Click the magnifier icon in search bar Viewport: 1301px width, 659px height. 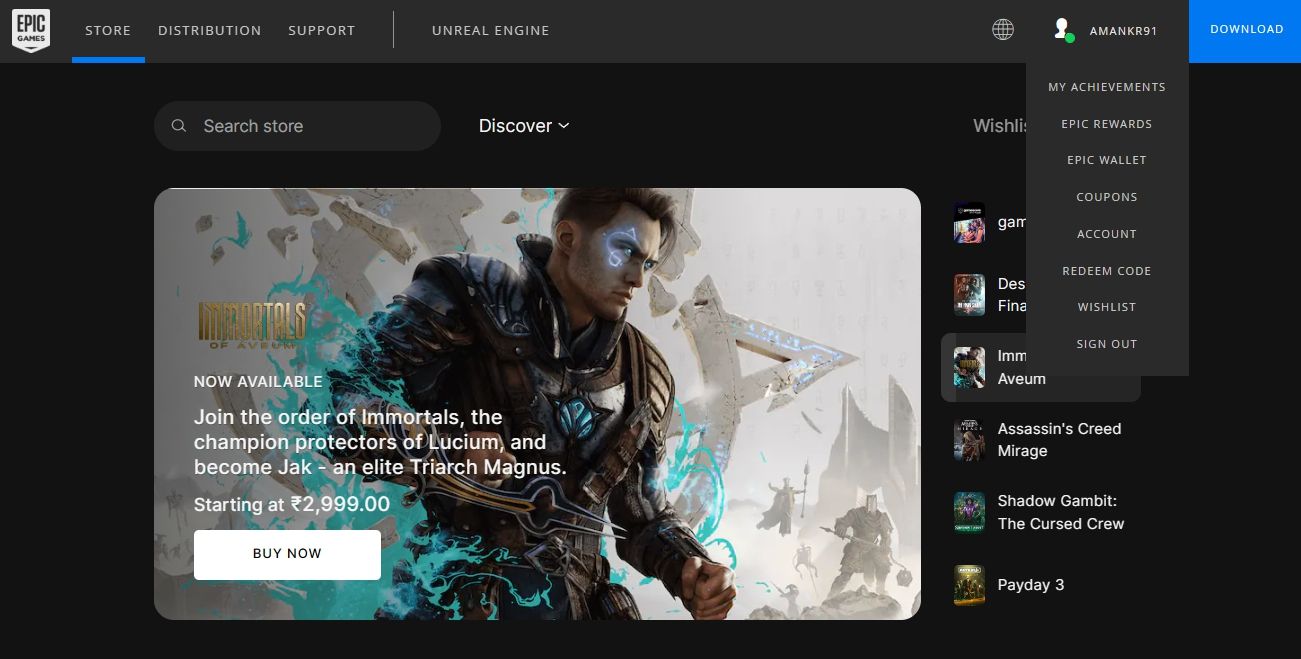tap(179, 126)
